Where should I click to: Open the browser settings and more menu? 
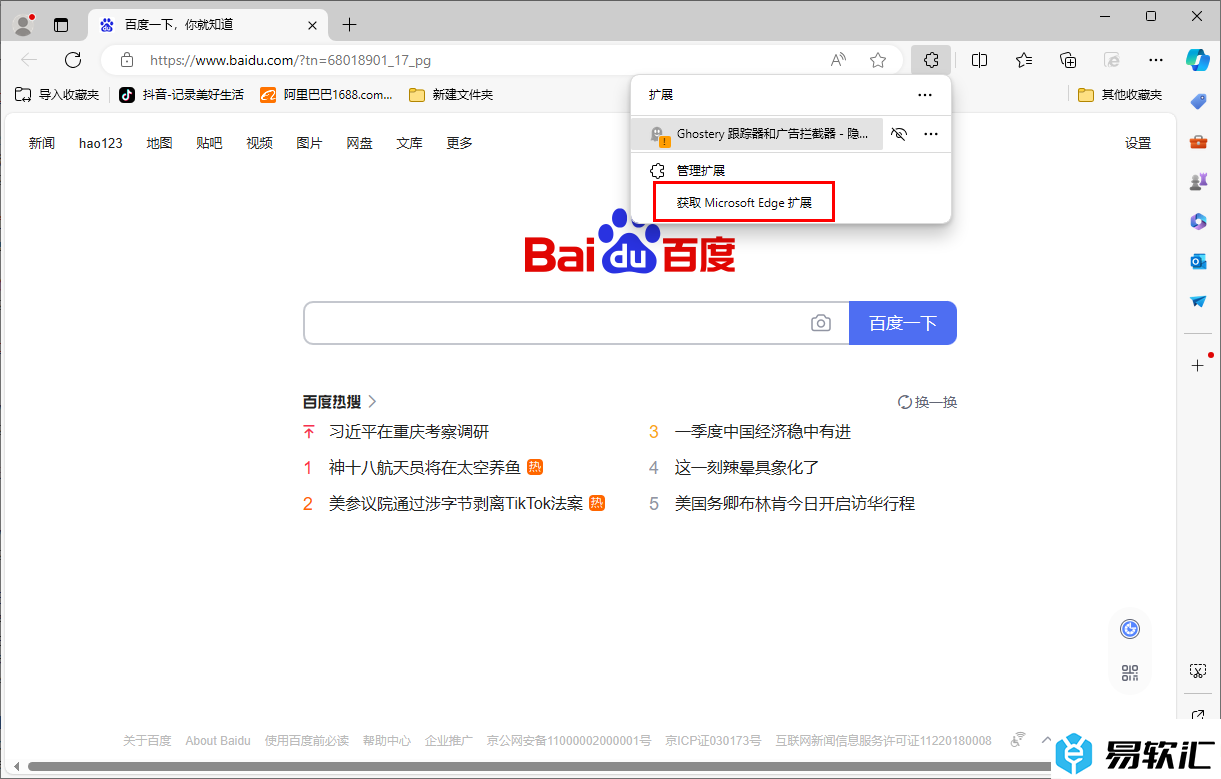pyautogui.click(x=1156, y=60)
